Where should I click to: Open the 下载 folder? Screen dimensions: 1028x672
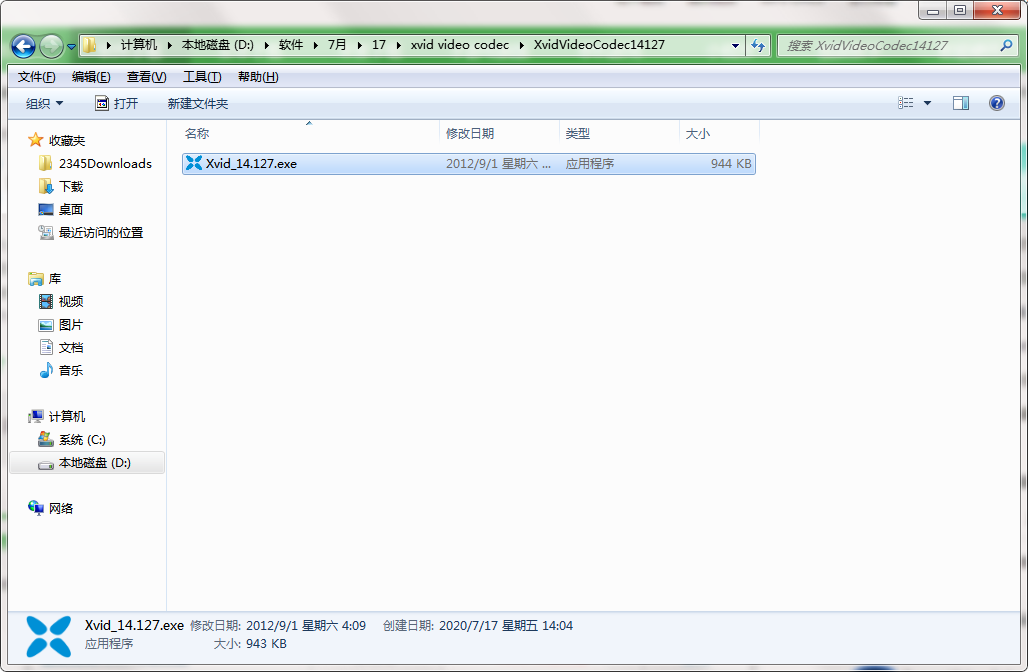(71, 186)
